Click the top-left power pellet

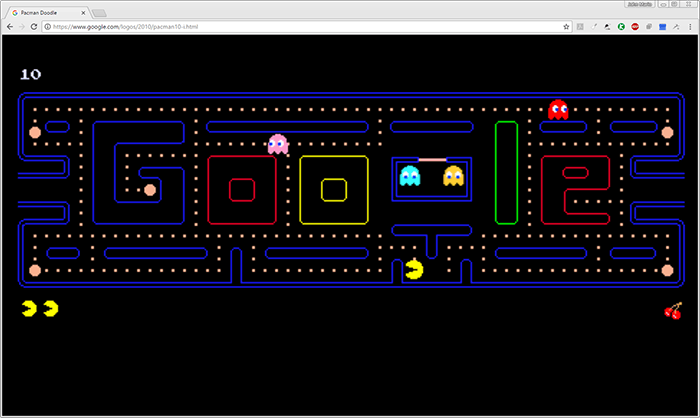[x=35, y=132]
